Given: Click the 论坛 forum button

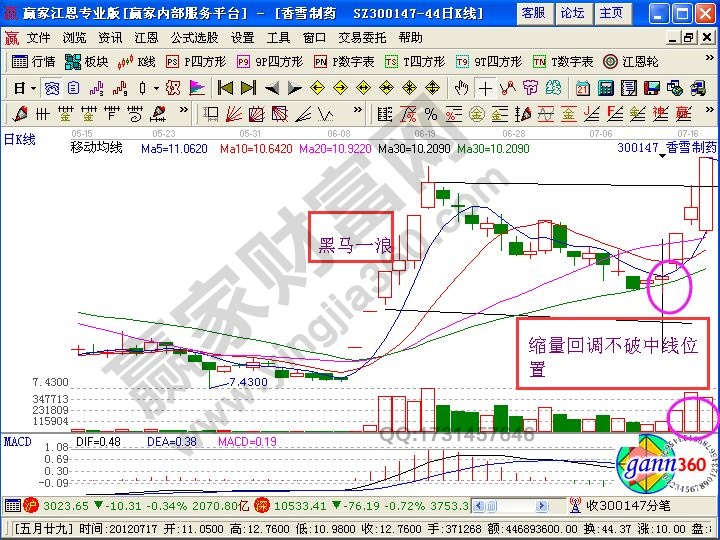Looking at the screenshot, I should click(x=572, y=13).
